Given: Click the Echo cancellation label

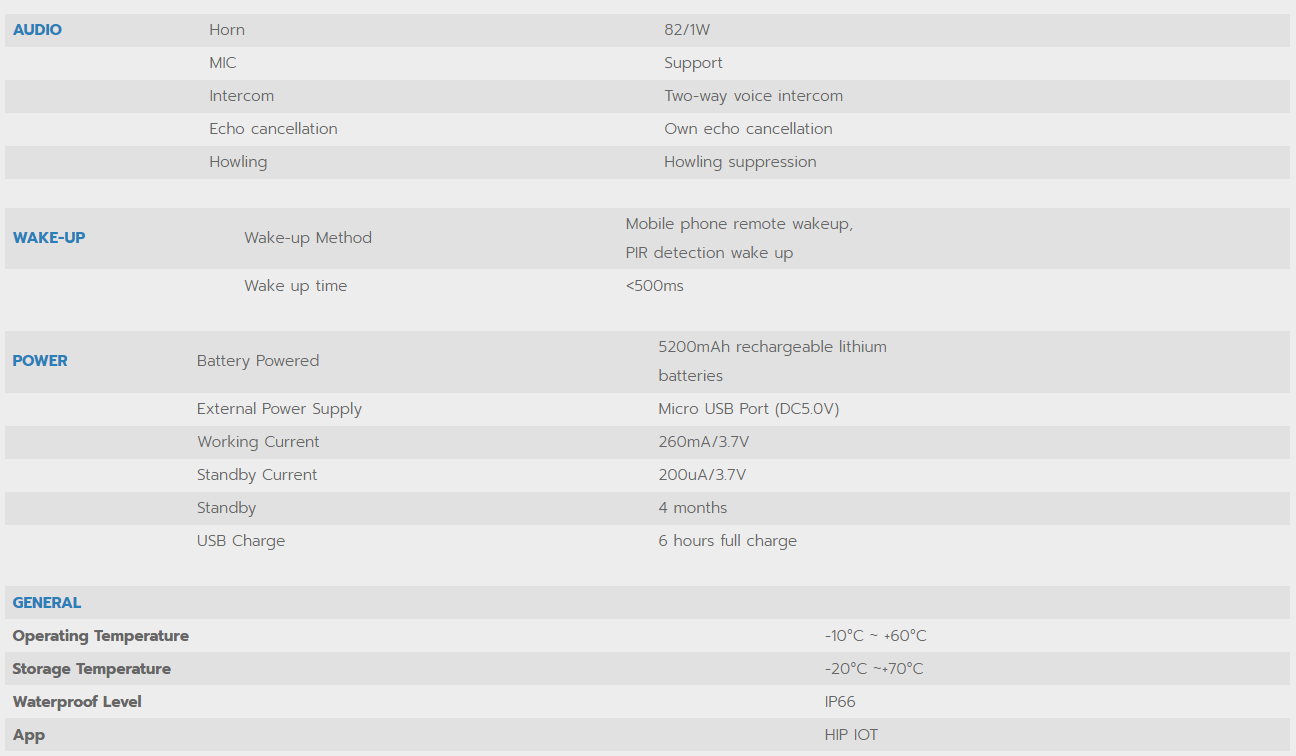Looking at the screenshot, I should (x=273, y=129).
